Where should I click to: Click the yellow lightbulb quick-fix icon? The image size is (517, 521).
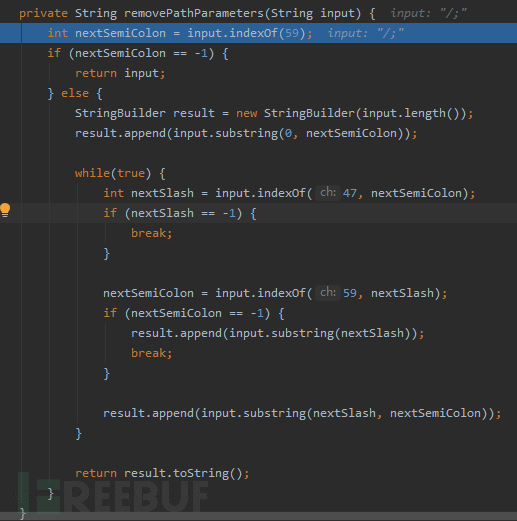click(5, 210)
